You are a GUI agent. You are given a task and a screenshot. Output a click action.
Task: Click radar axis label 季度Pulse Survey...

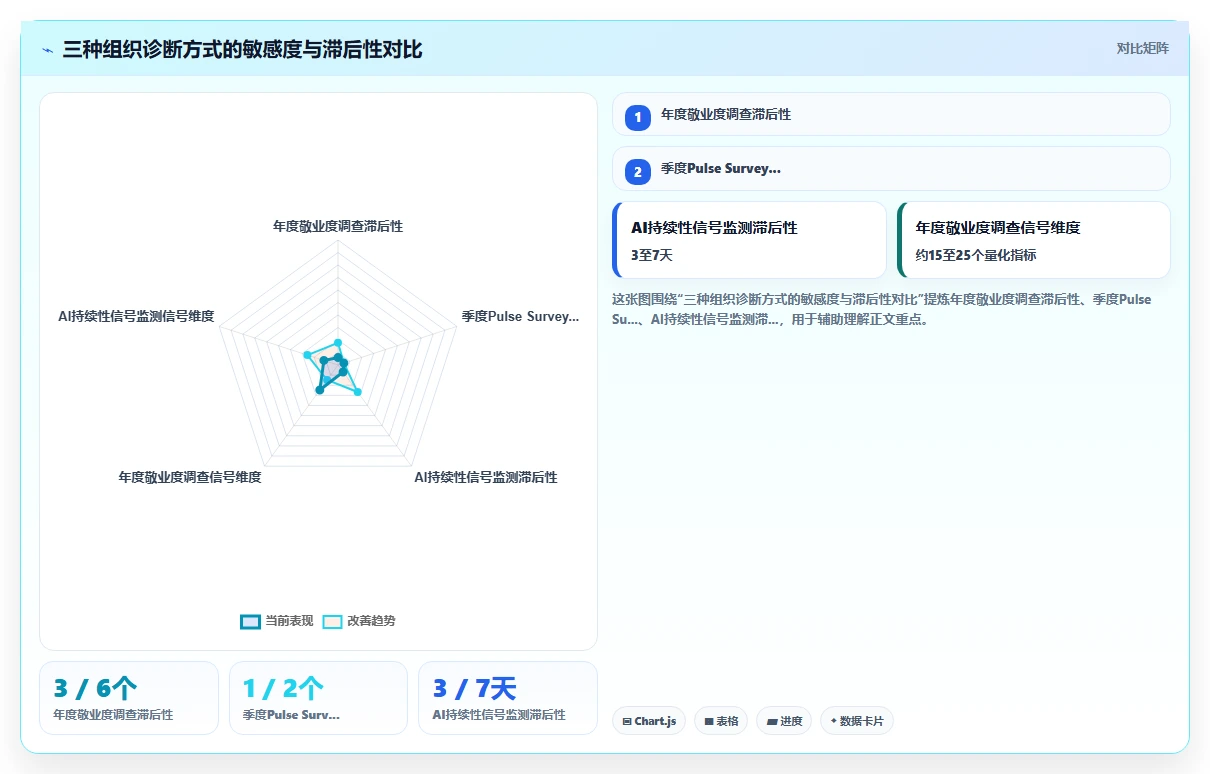(520, 316)
